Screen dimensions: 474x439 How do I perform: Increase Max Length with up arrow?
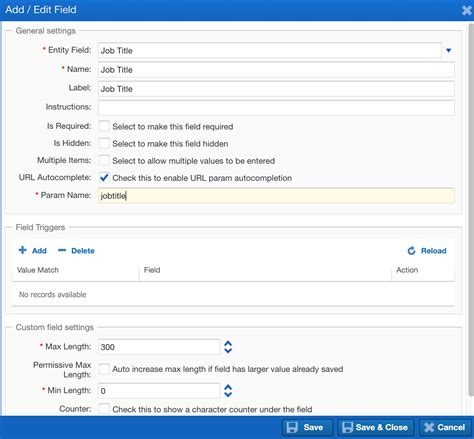click(x=228, y=343)
